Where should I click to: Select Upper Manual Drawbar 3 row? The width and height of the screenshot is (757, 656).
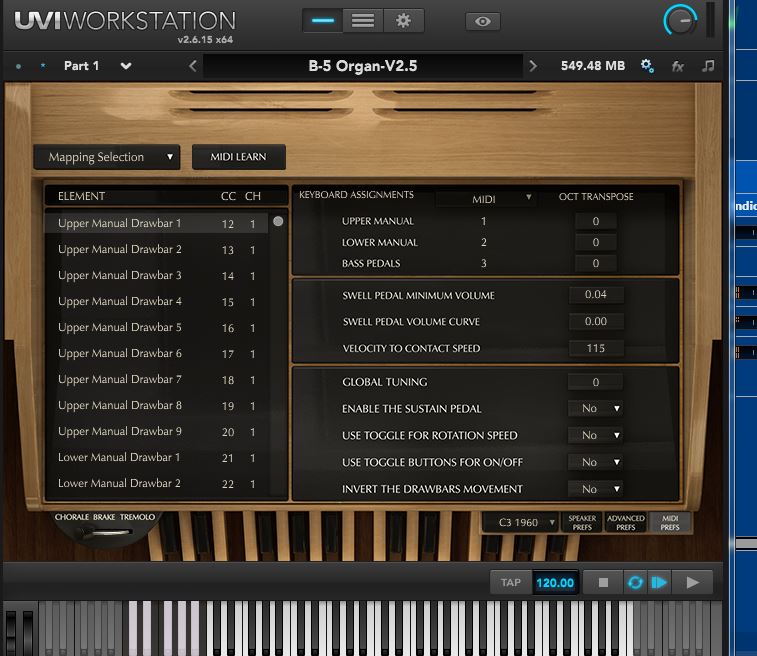(x=156, y=276)
